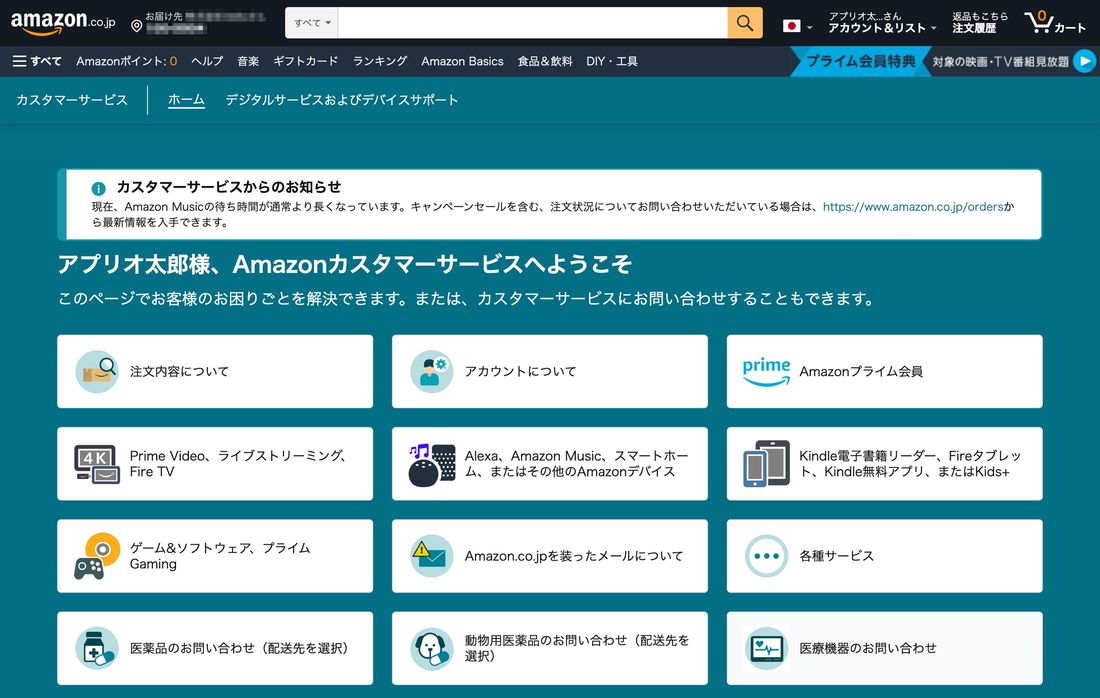
Task: Open ランキング in navigation bar
Action: point(380,61)
